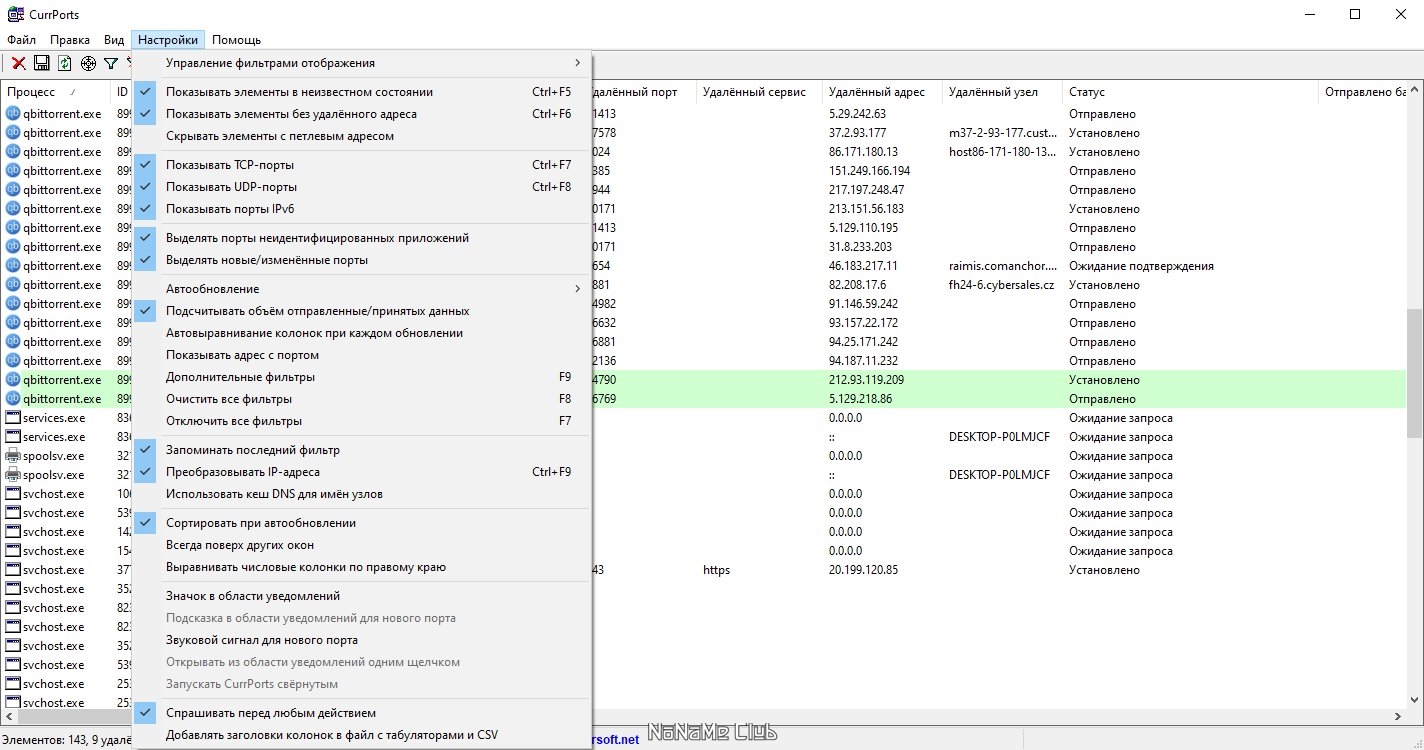Viewport: 1424px width, 750px height.
Task: Toggle showing items without remote address
Action: coord(362,114)
